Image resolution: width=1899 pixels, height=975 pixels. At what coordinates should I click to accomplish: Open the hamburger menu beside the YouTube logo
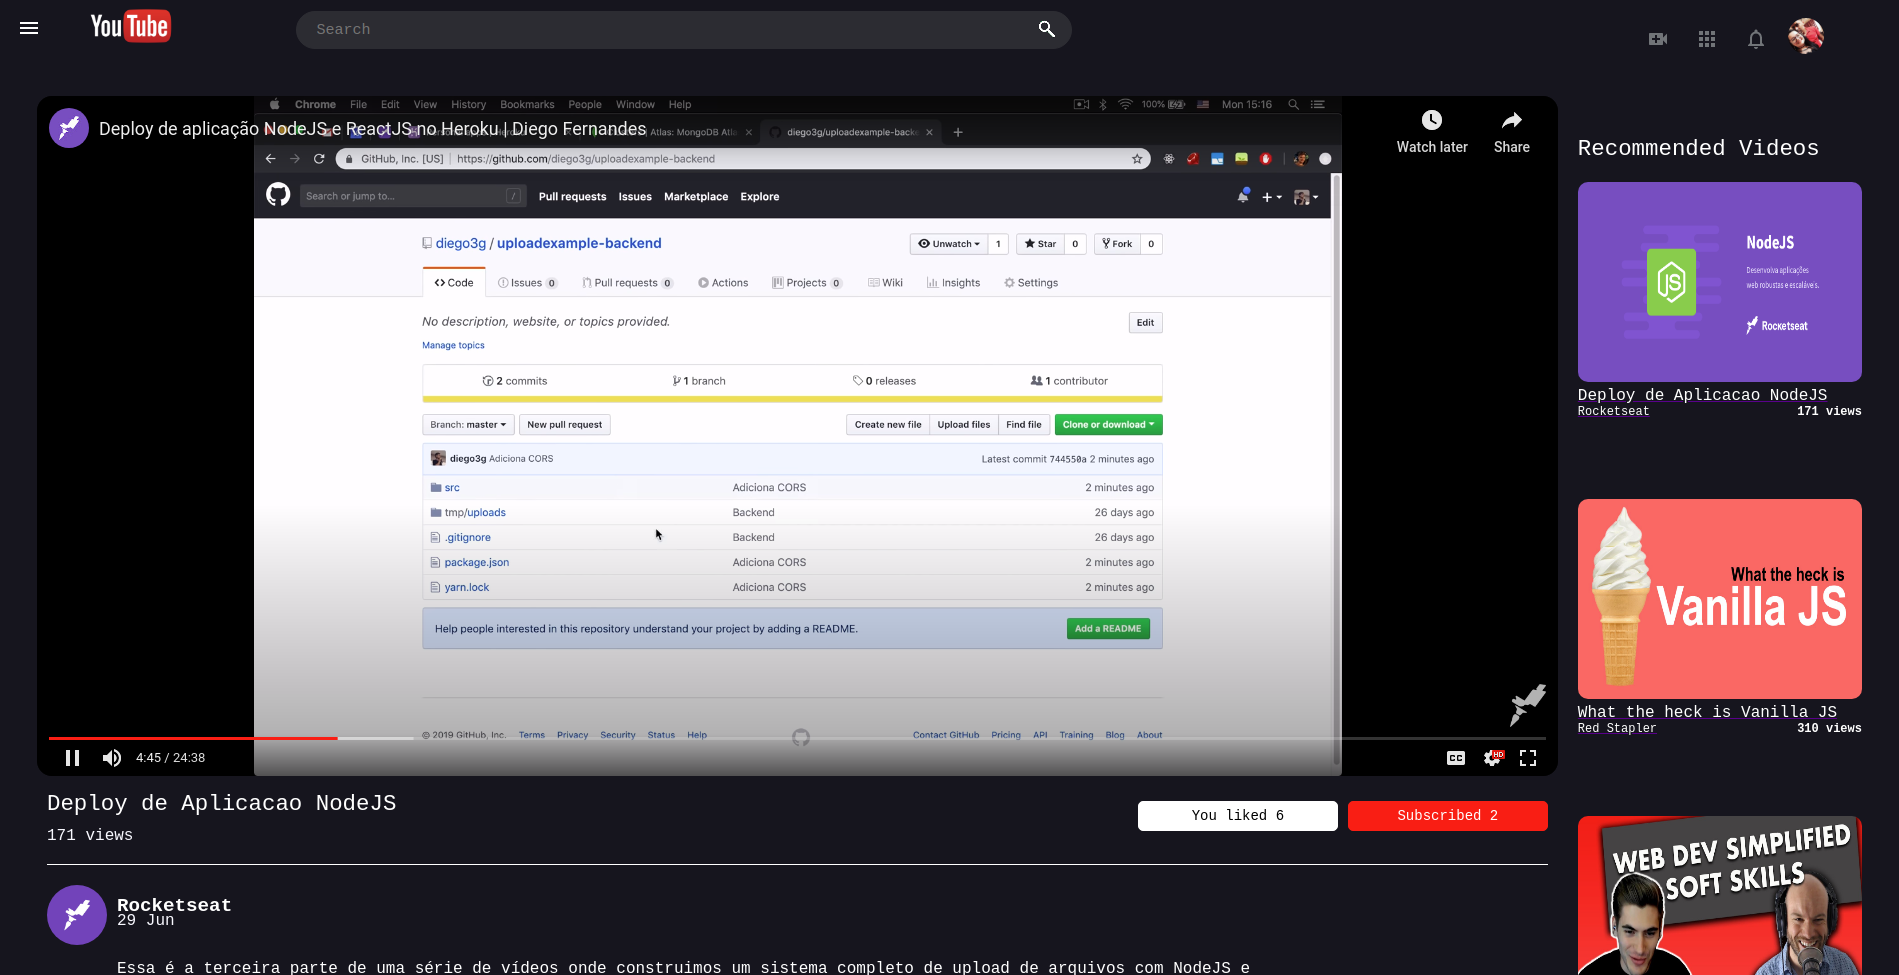tap(29, 28)
